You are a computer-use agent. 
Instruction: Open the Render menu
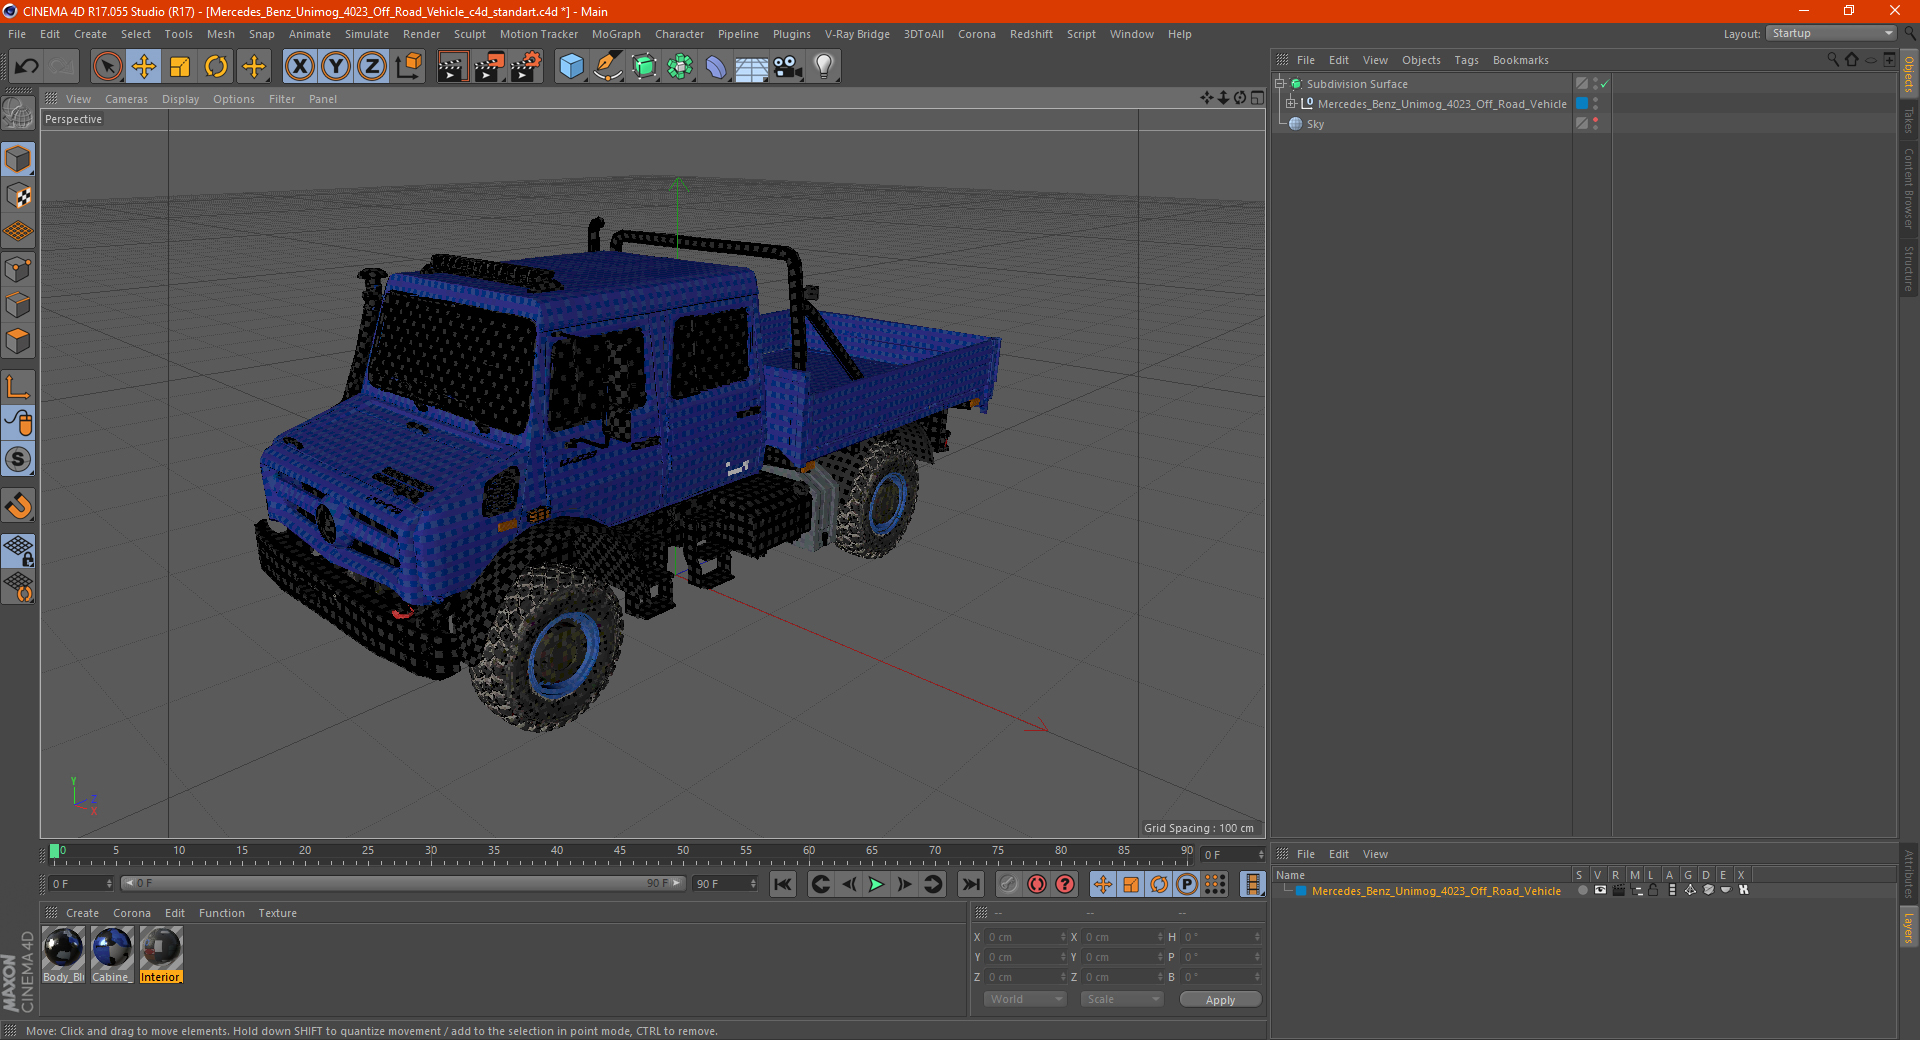(x=421, y=34)
